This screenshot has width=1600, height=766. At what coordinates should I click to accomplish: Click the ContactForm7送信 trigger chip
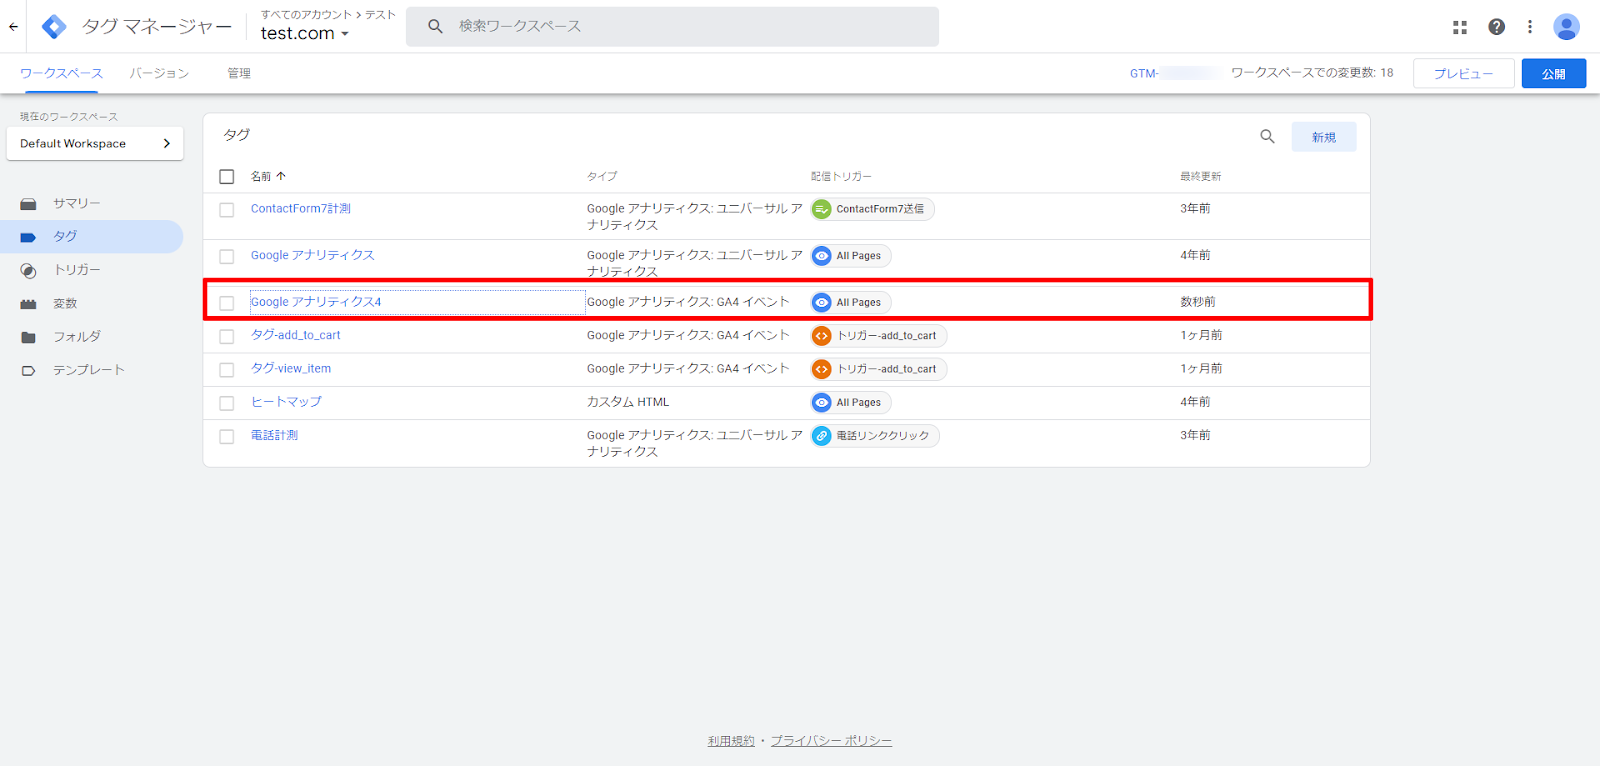click(x=872, y=209)
